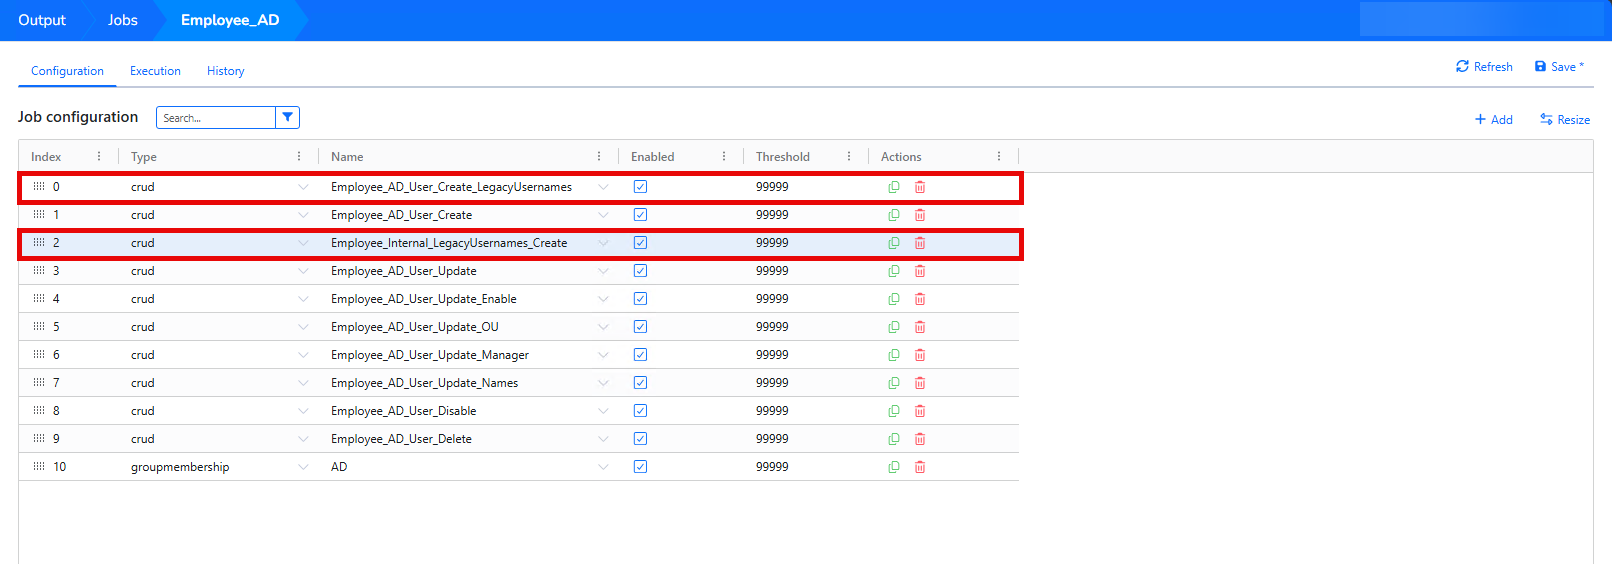
Task: Delete the Employee_AD_User_Delete row
Action: point(920,439)
